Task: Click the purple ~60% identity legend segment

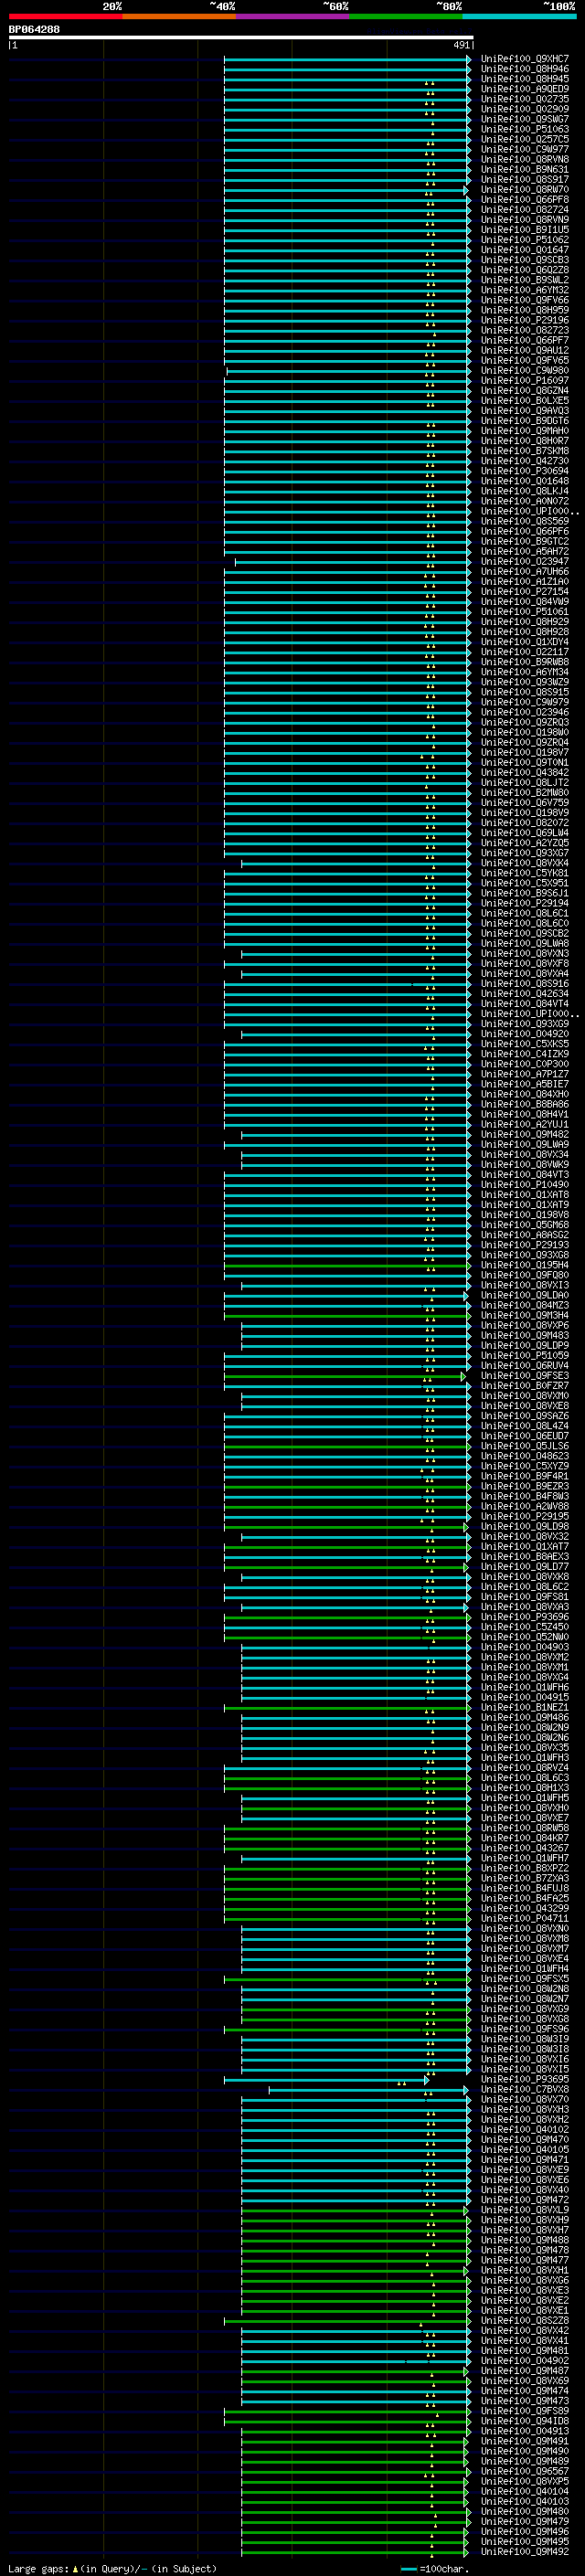Action: [x=293, y=16]
